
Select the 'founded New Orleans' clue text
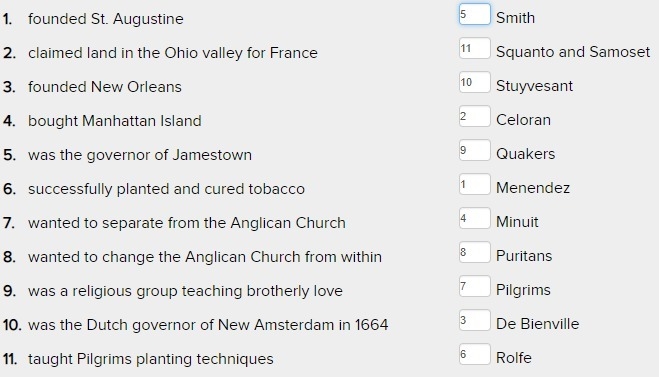click(105, 87)
